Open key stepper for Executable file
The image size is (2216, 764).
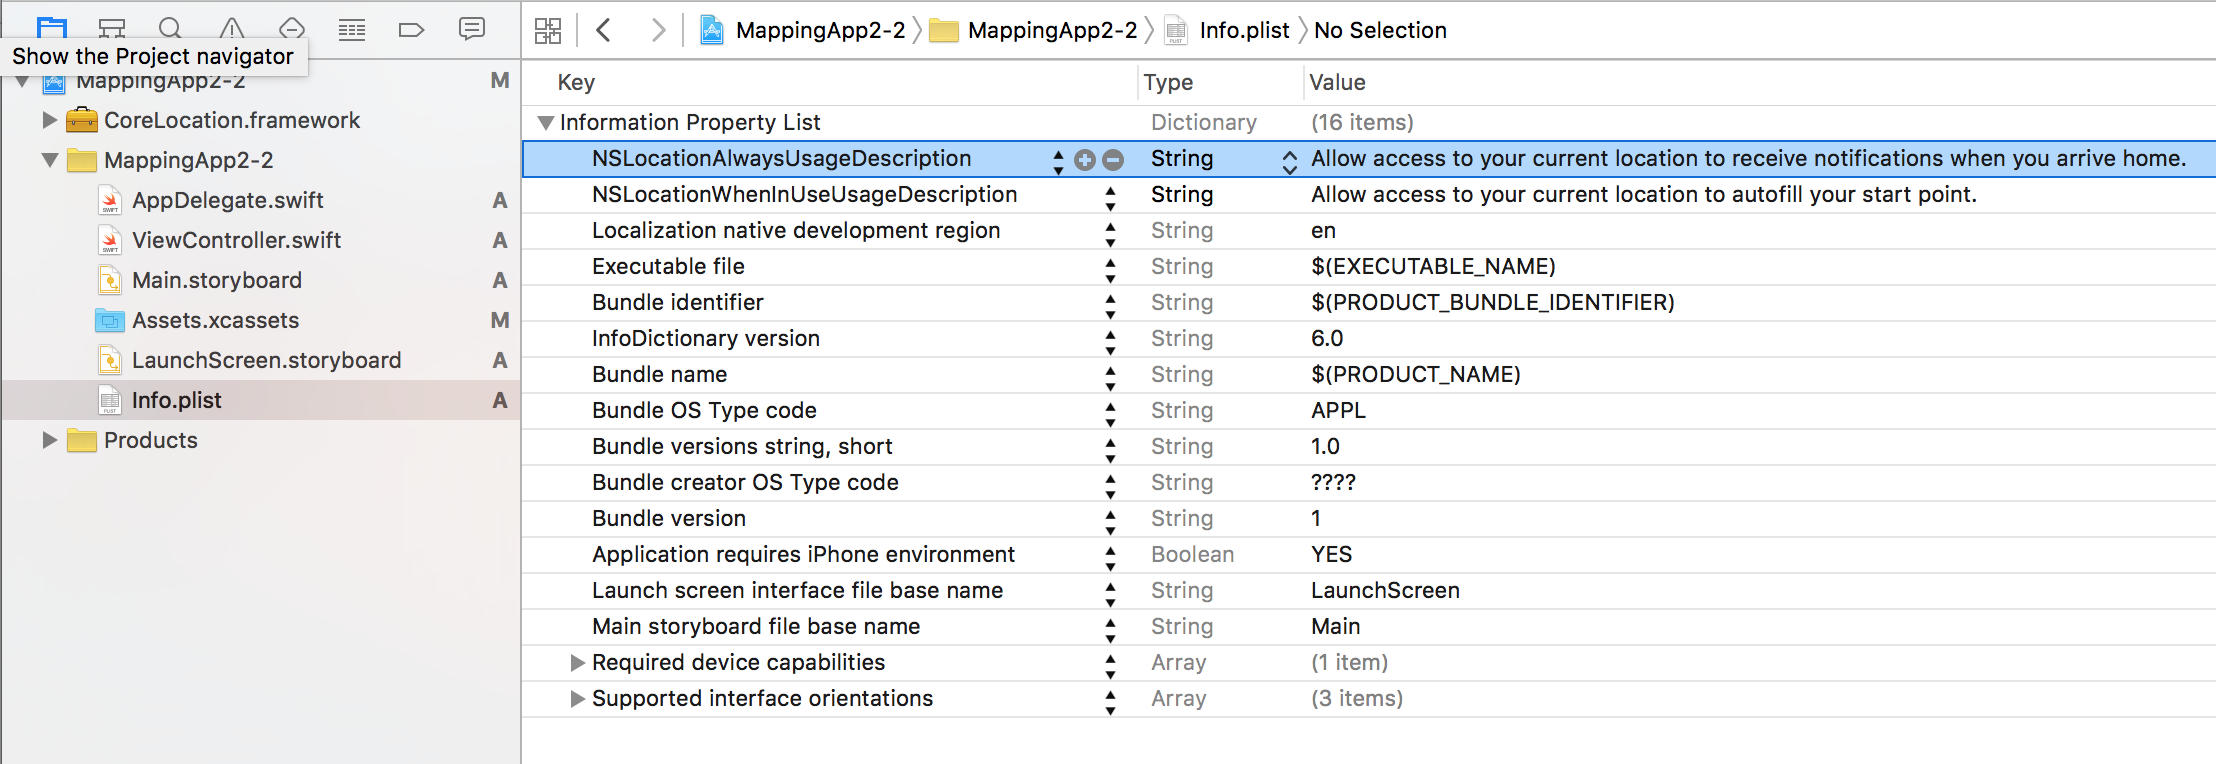click(1110, 269)
